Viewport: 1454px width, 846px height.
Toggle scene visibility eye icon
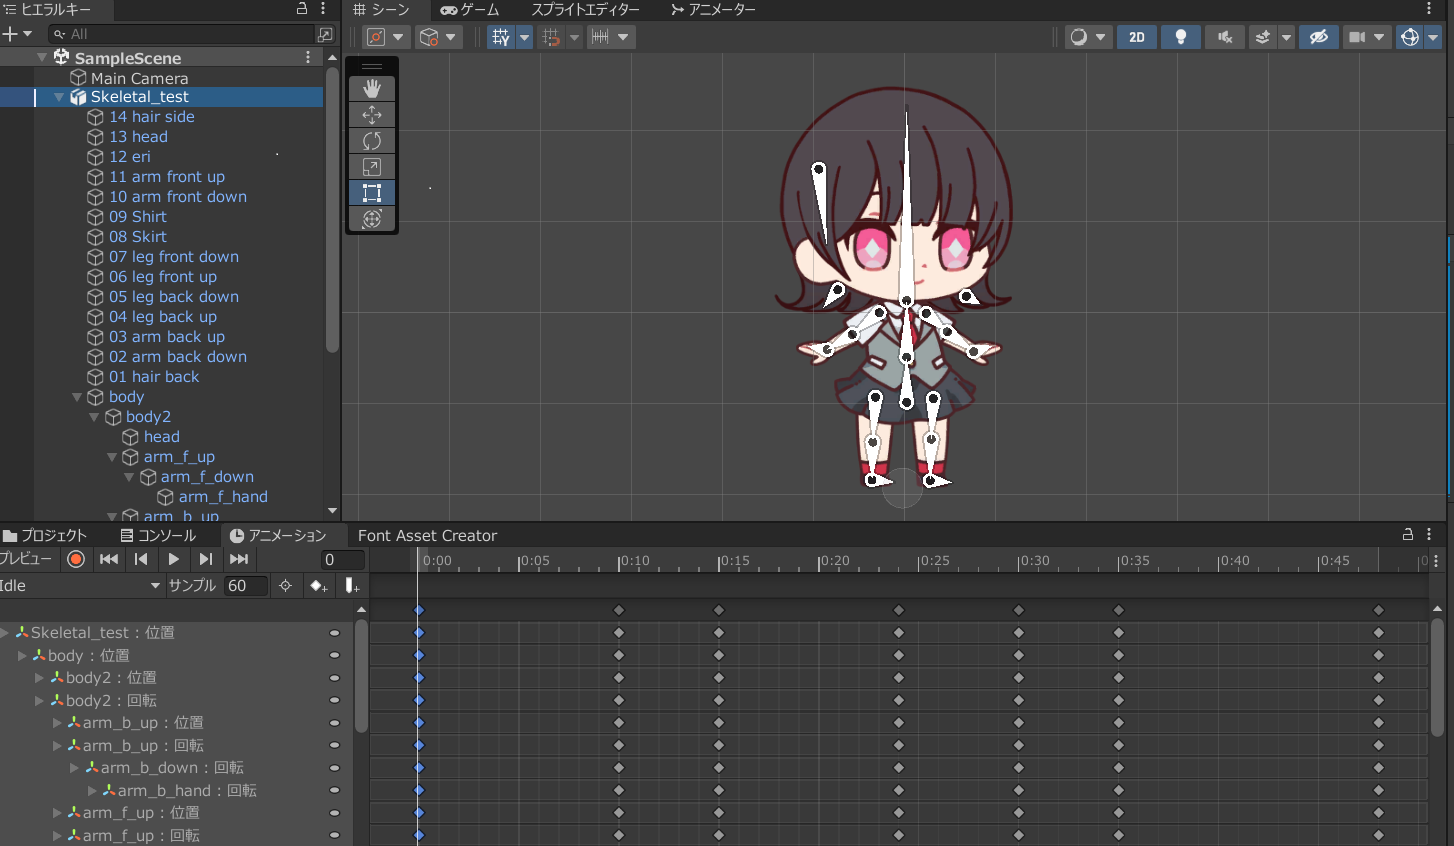point(1319,37)
